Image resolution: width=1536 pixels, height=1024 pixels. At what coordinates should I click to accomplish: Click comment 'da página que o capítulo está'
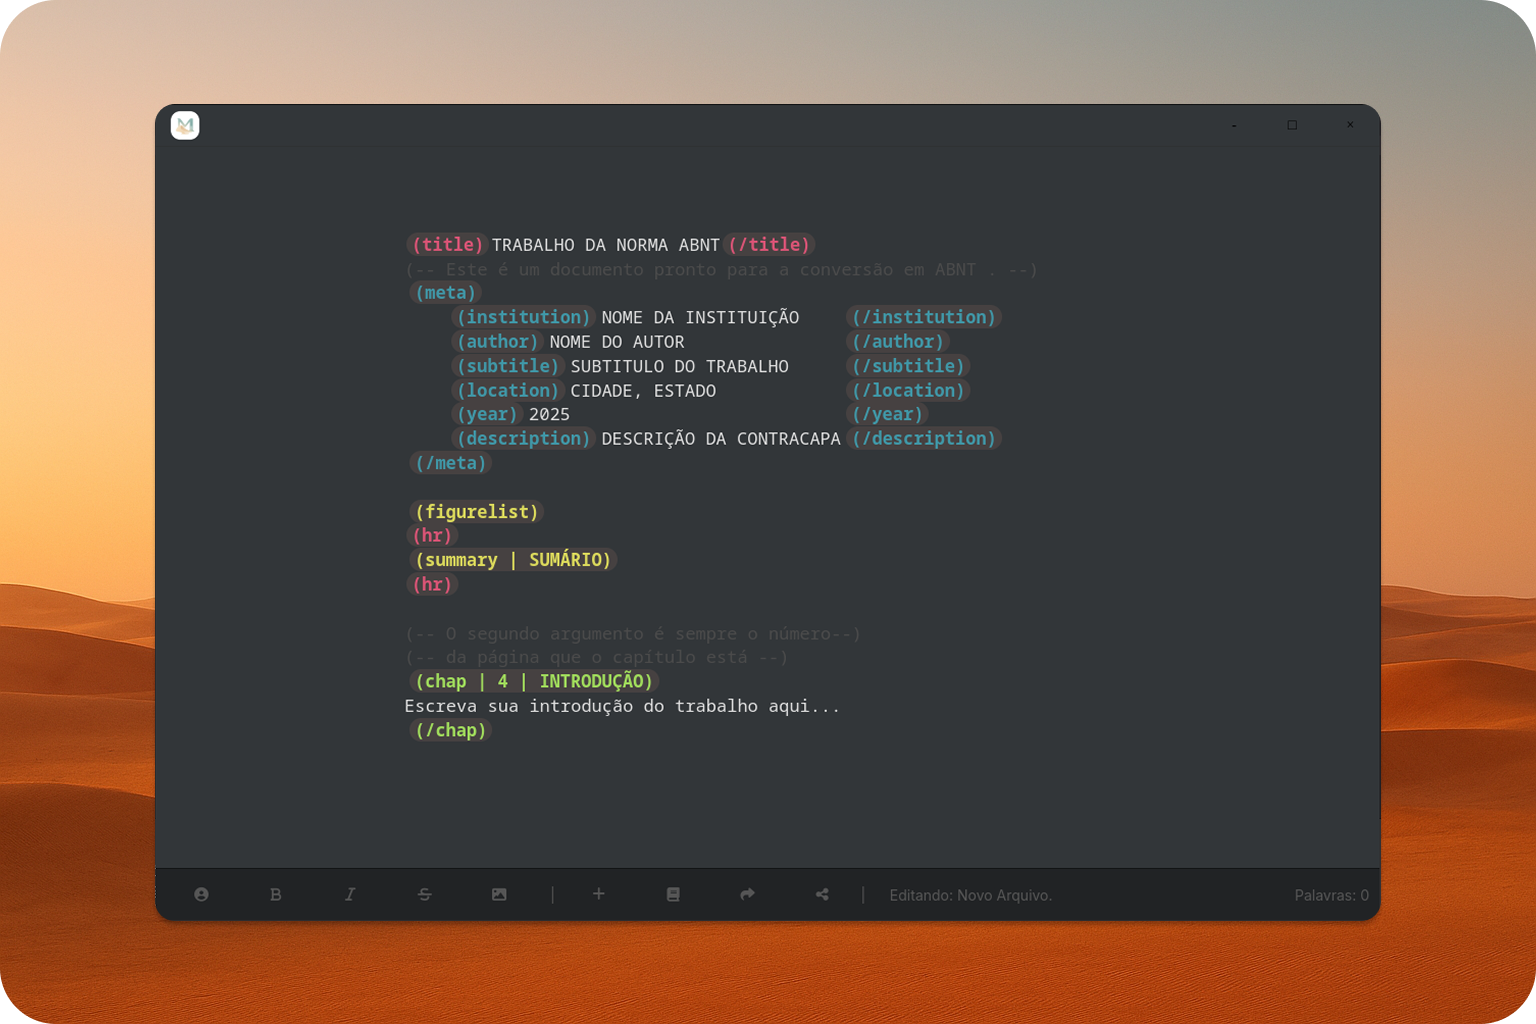(596, 657)
